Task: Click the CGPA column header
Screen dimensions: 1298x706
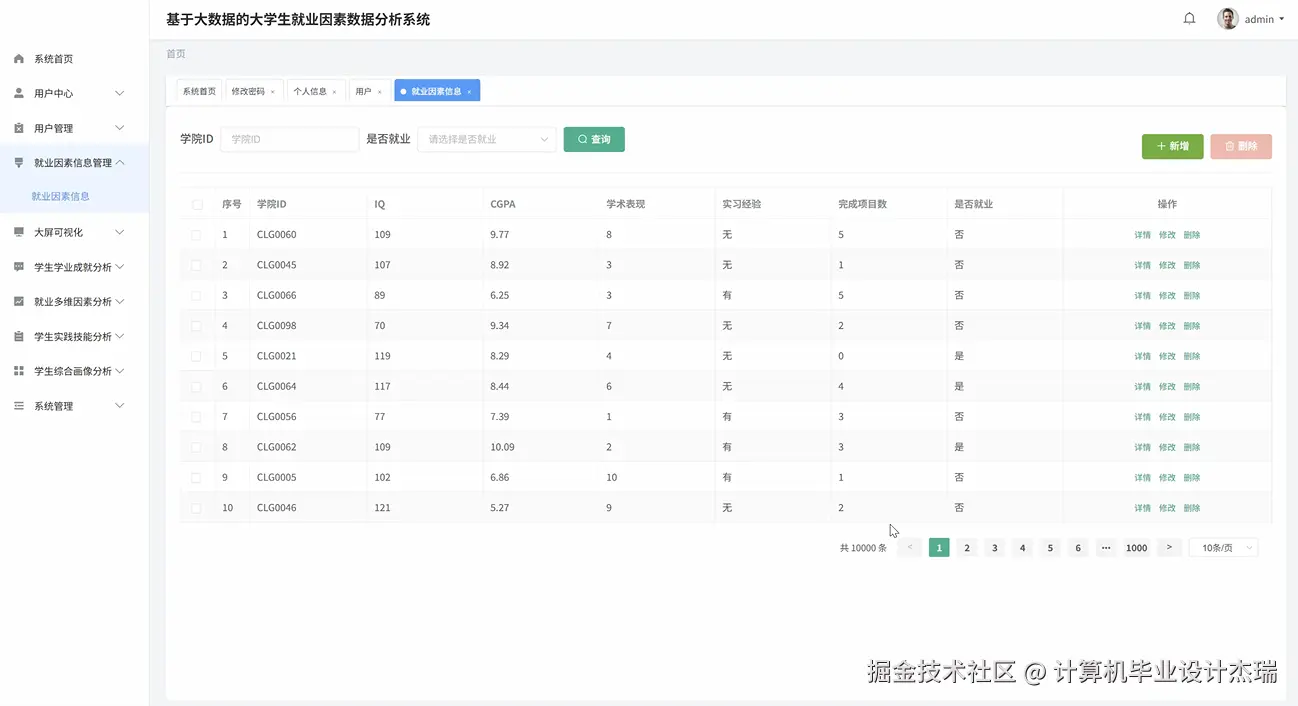Action: (503, 204)
